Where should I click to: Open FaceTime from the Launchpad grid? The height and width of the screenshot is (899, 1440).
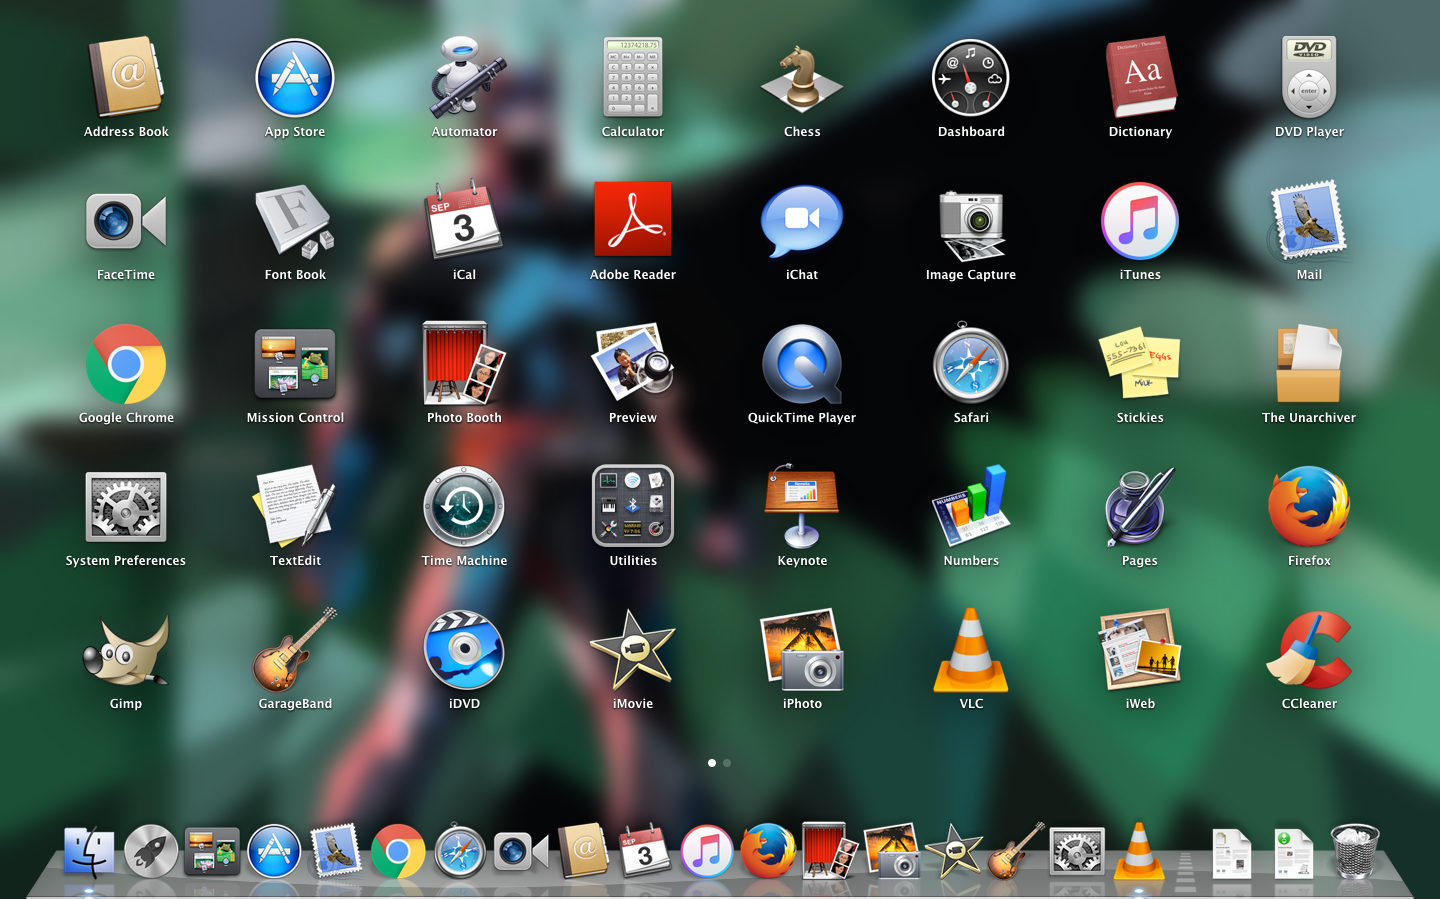[126, 221]
